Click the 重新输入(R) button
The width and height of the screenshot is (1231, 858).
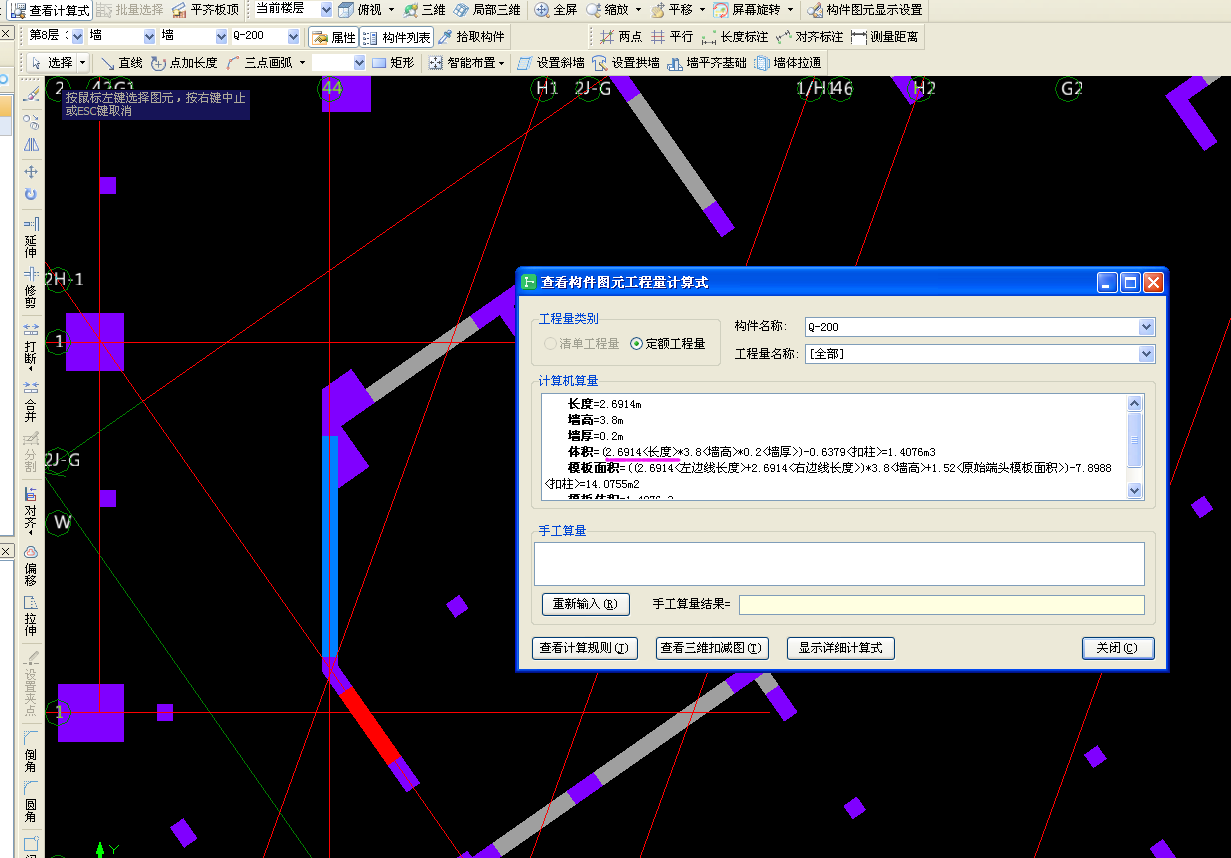click(x=586, y=604)
